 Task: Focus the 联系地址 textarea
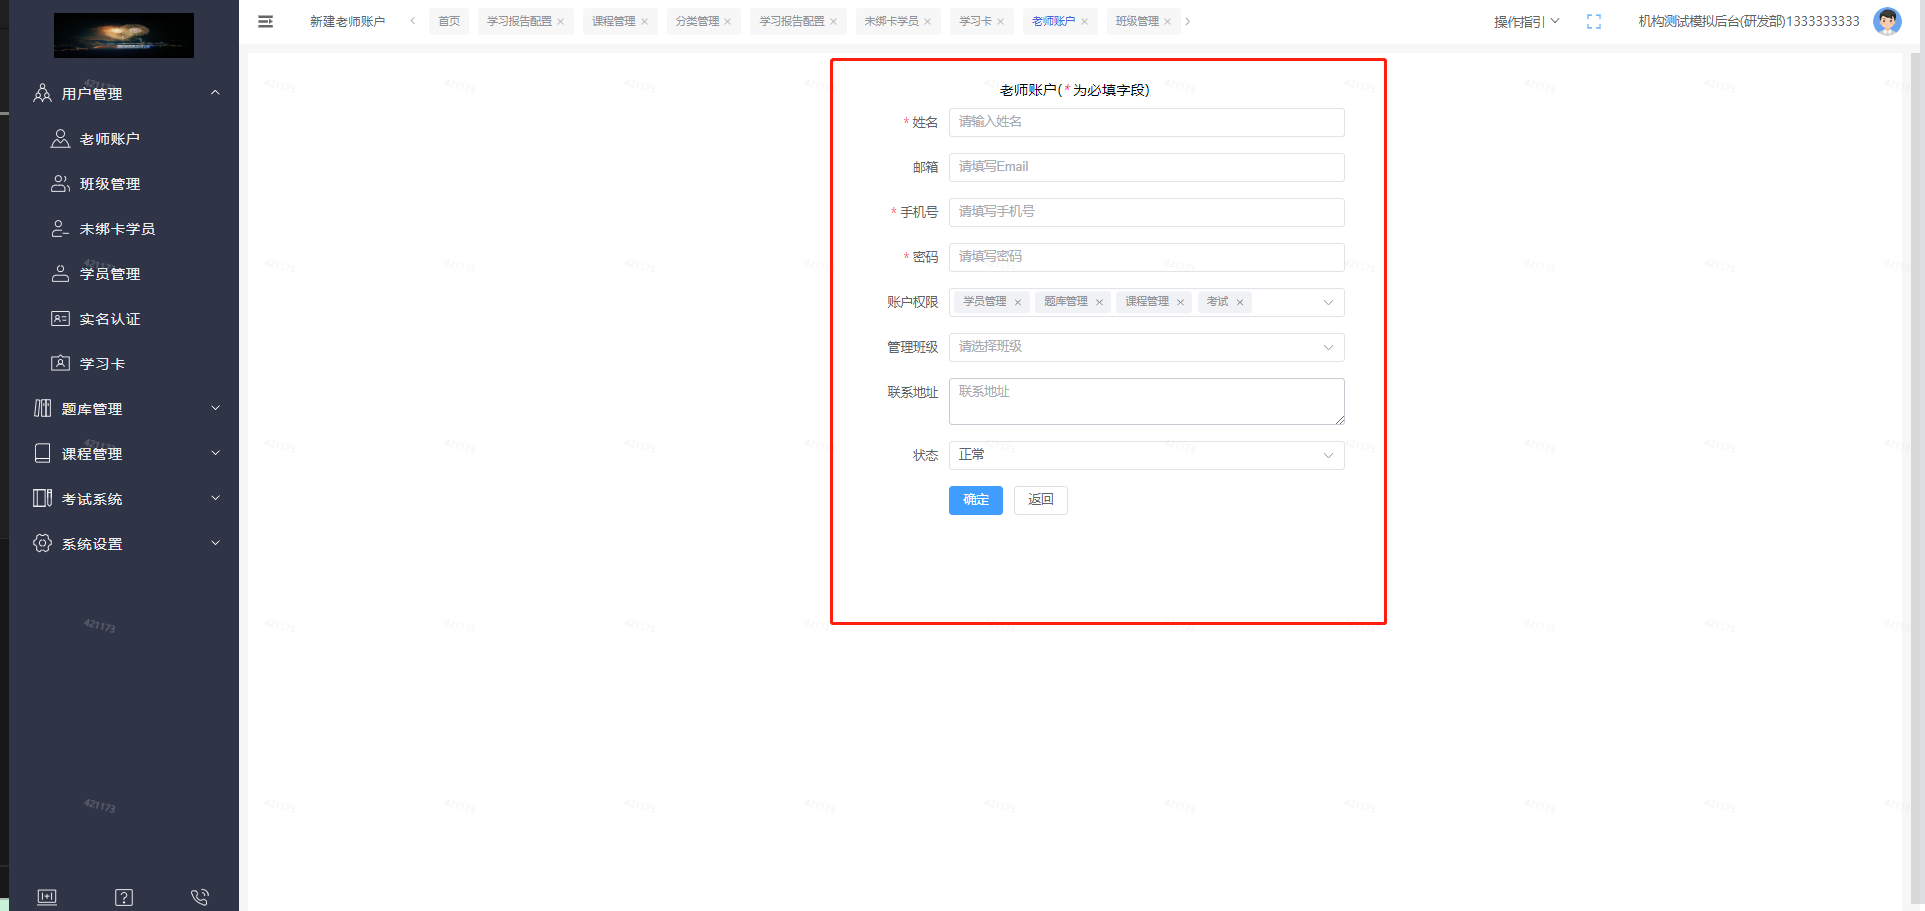tap(1146, 401)
